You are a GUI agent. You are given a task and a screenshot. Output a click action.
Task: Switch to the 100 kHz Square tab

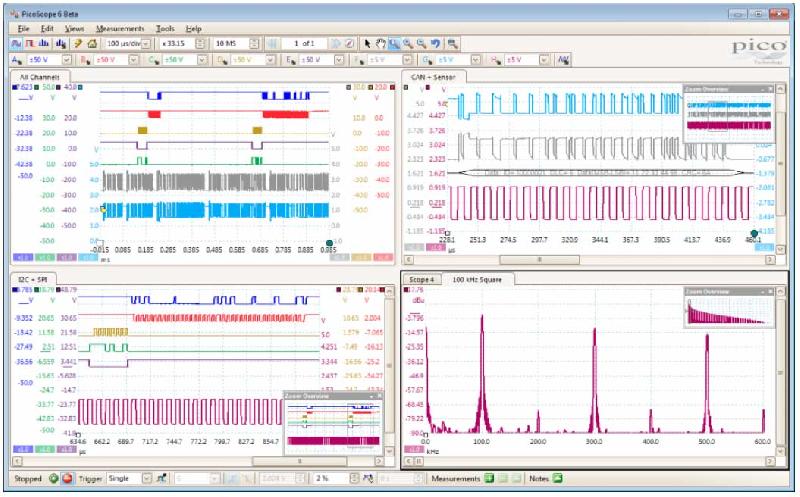click(476, 279)
